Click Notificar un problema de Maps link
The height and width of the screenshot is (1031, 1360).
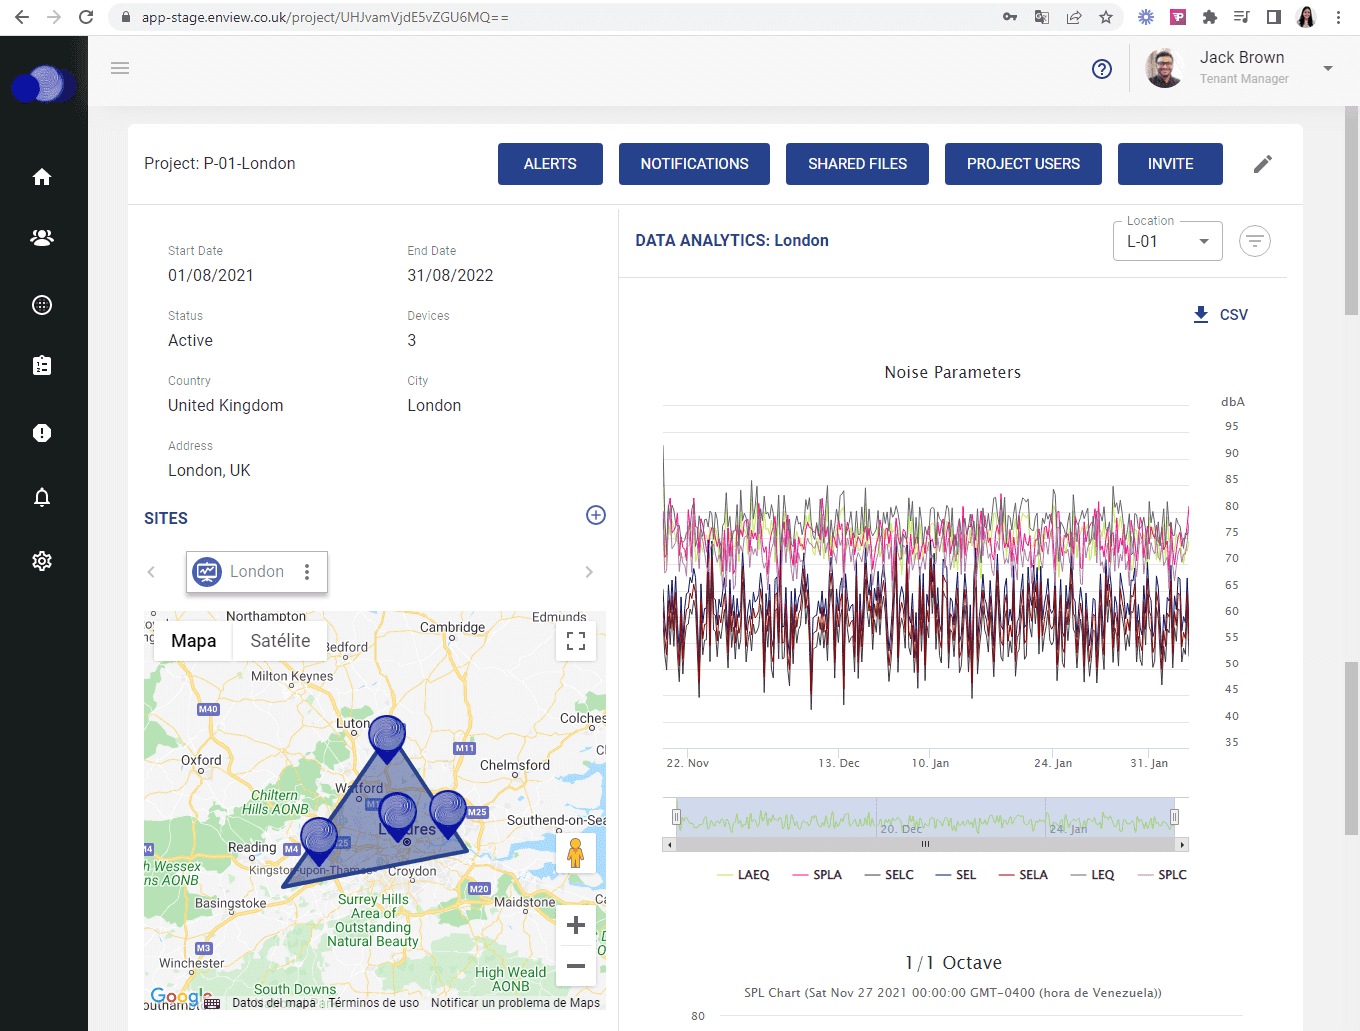[515, 1003]
